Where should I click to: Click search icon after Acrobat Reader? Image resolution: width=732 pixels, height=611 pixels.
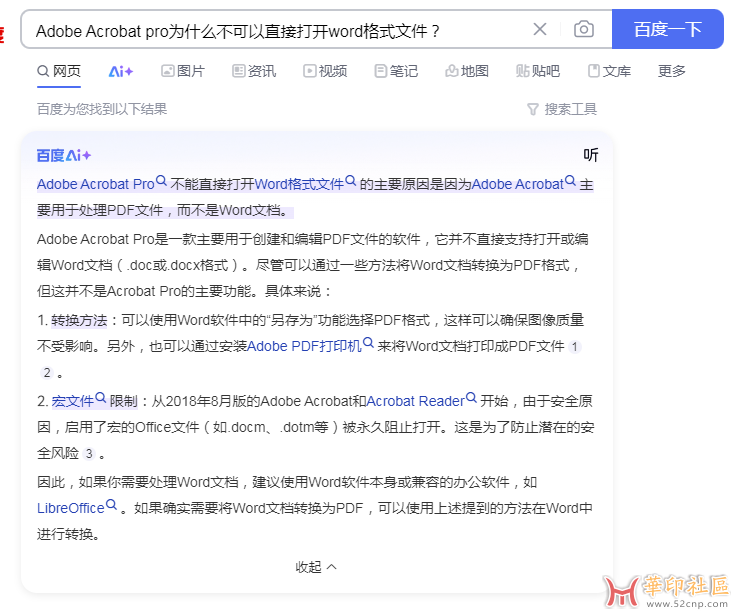pyautogui.click(x=471, y=398)
